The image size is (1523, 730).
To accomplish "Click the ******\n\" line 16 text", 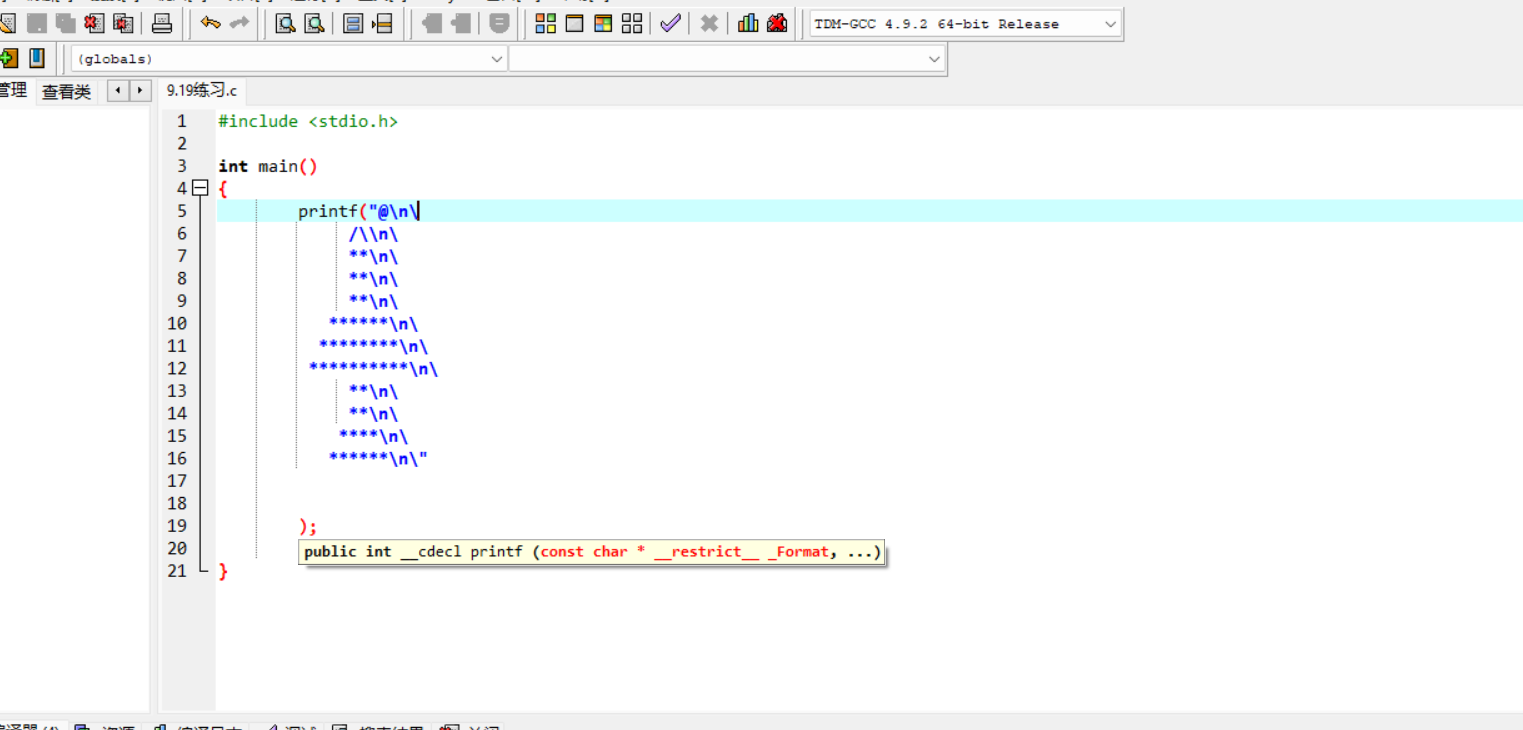I will (378, 459).
